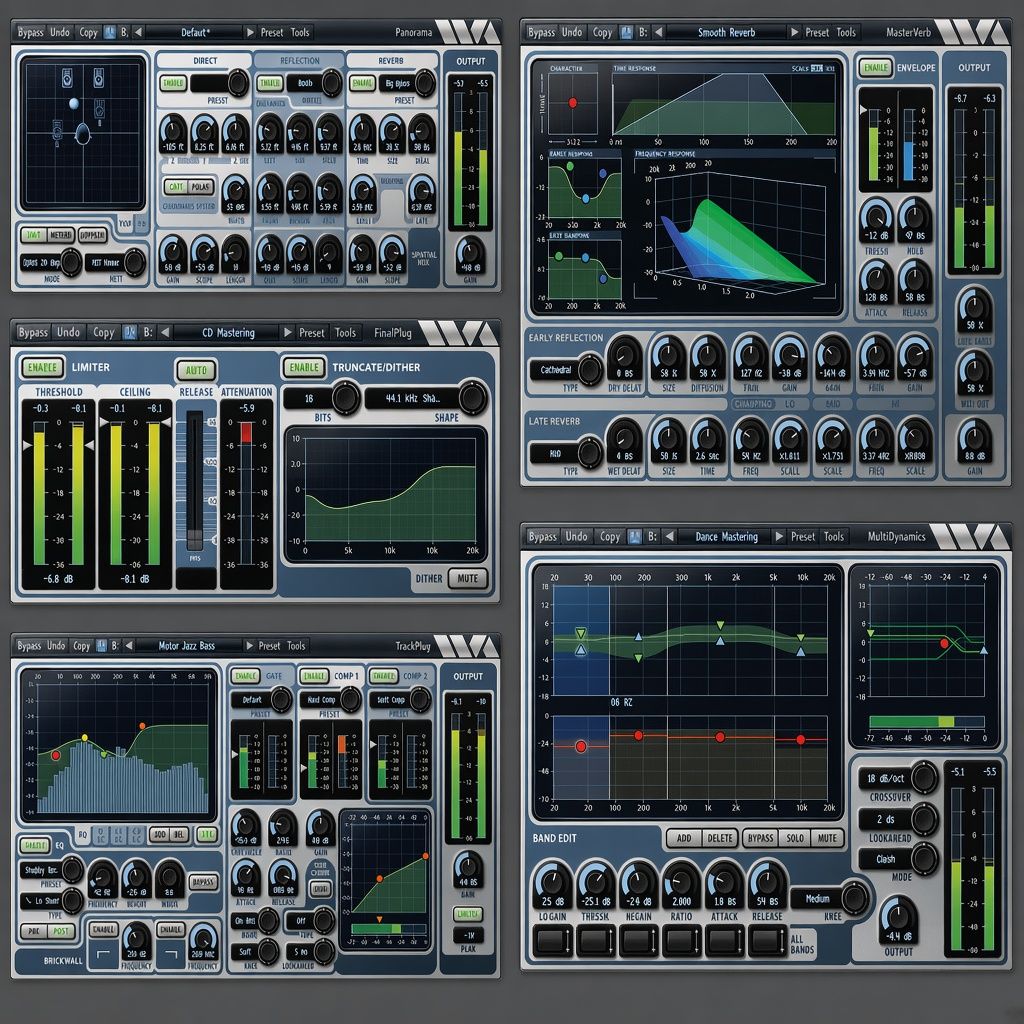1024x1024 pixels.
Task: Go to previous preset in MultiDynamics
Action: pos(669,537)
